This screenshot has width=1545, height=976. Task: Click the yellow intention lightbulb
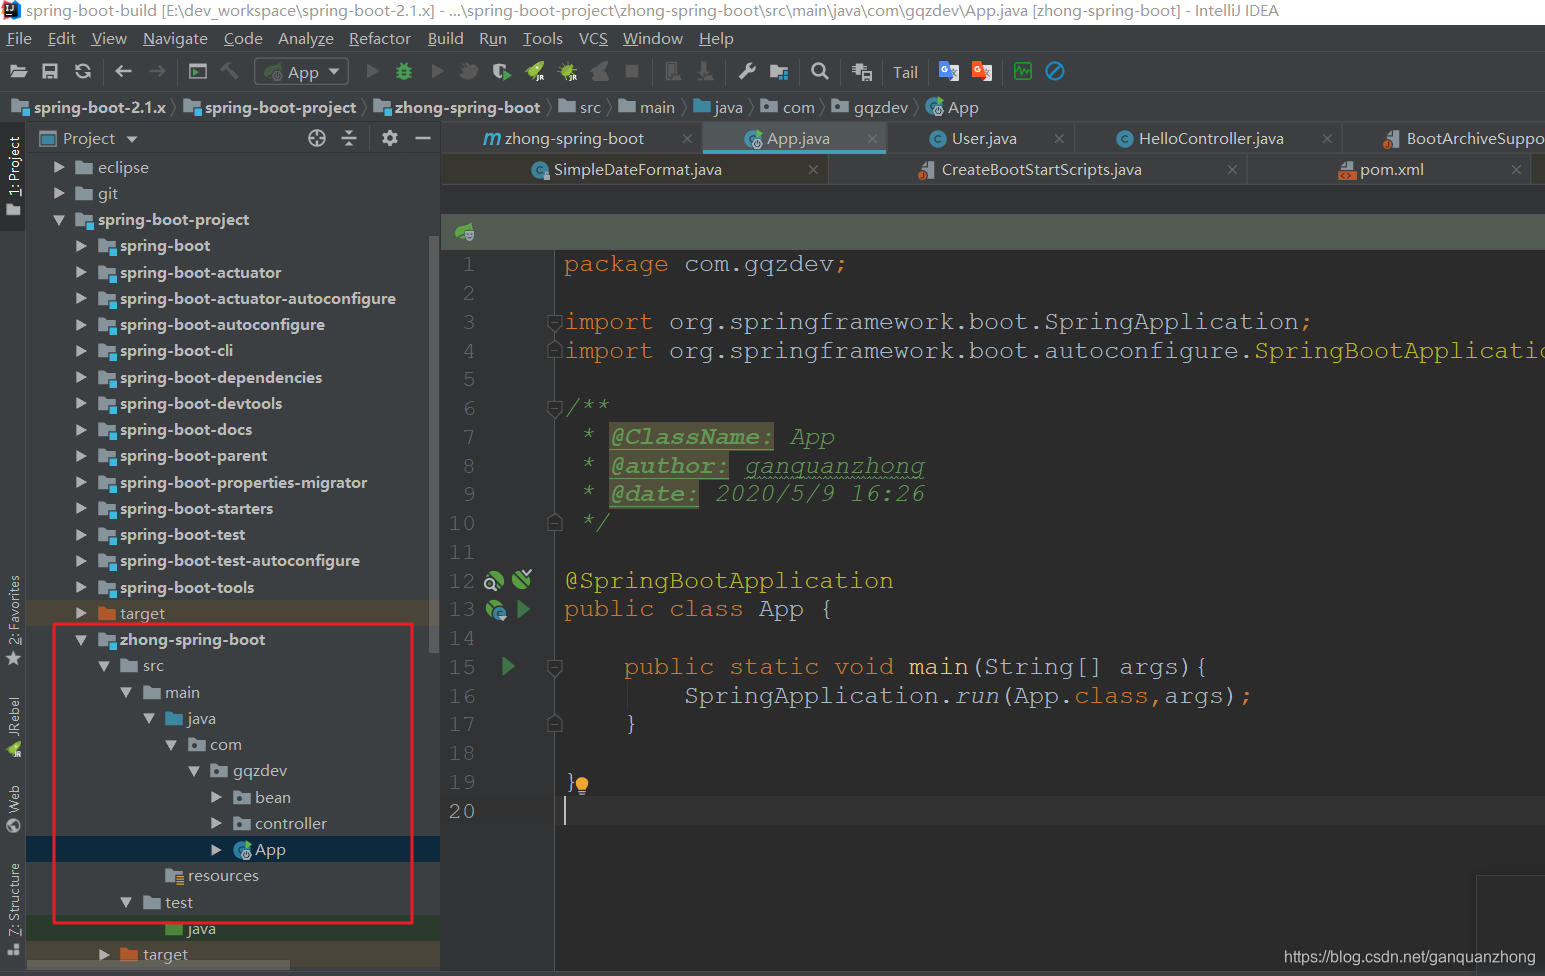(582, 785)
